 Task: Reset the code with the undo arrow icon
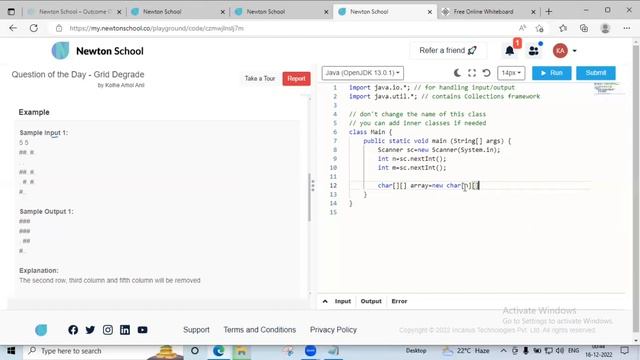click(486, 73)
